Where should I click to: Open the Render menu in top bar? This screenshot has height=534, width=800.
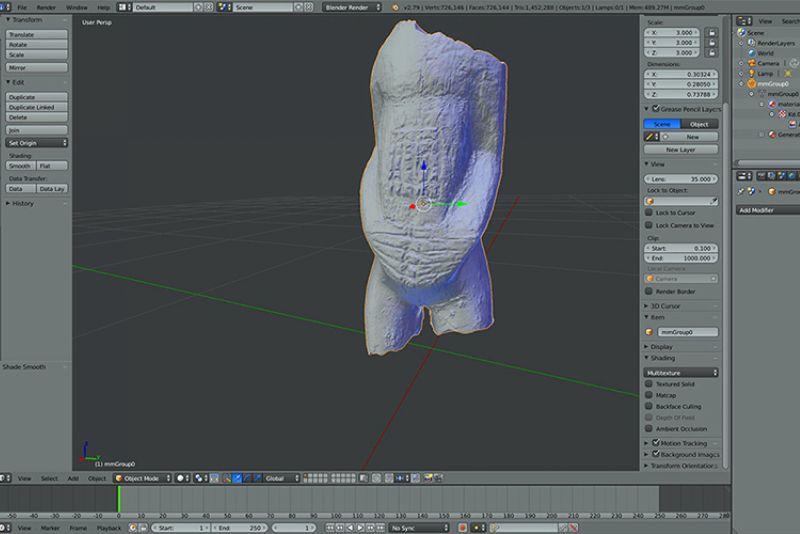click(x=46, y=8)
